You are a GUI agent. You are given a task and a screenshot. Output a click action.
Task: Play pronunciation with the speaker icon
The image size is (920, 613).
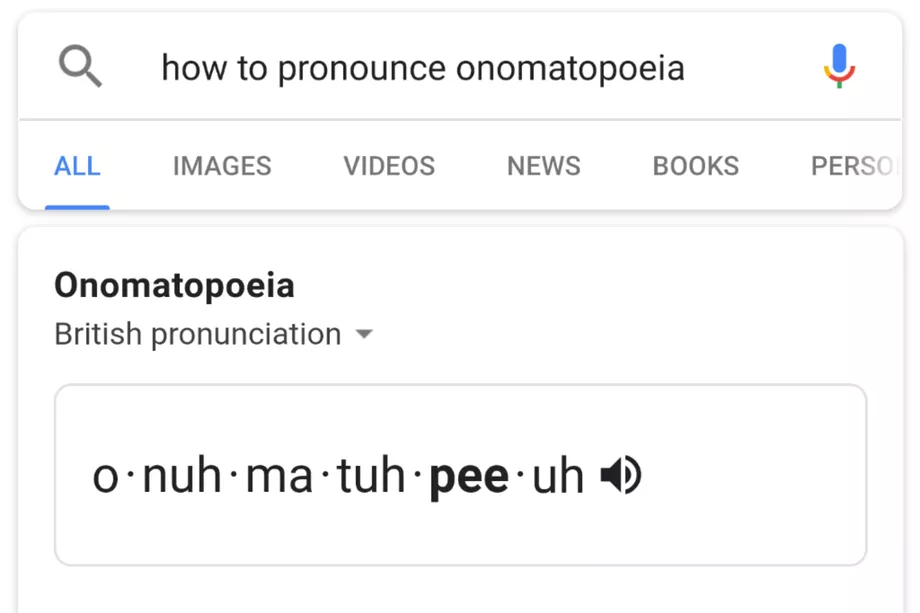[620, 476]
